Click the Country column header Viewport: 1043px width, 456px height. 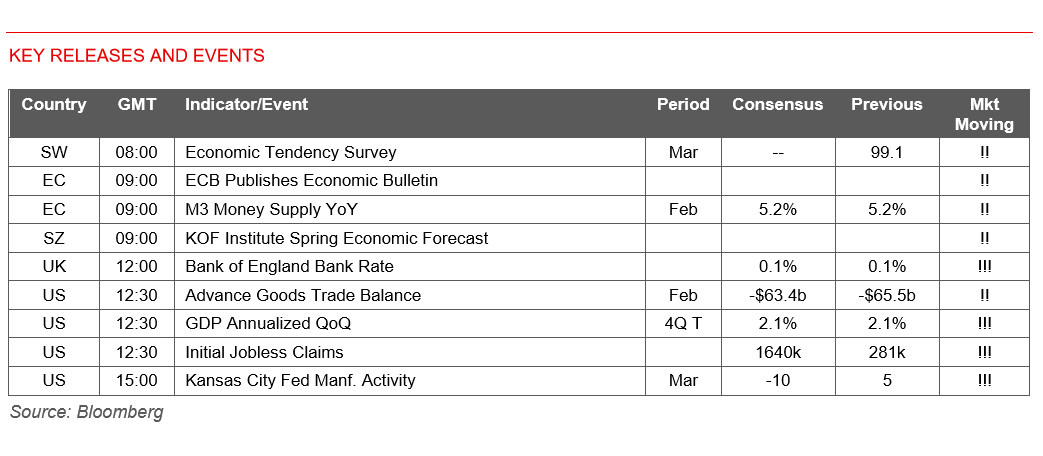click(54, 105)
